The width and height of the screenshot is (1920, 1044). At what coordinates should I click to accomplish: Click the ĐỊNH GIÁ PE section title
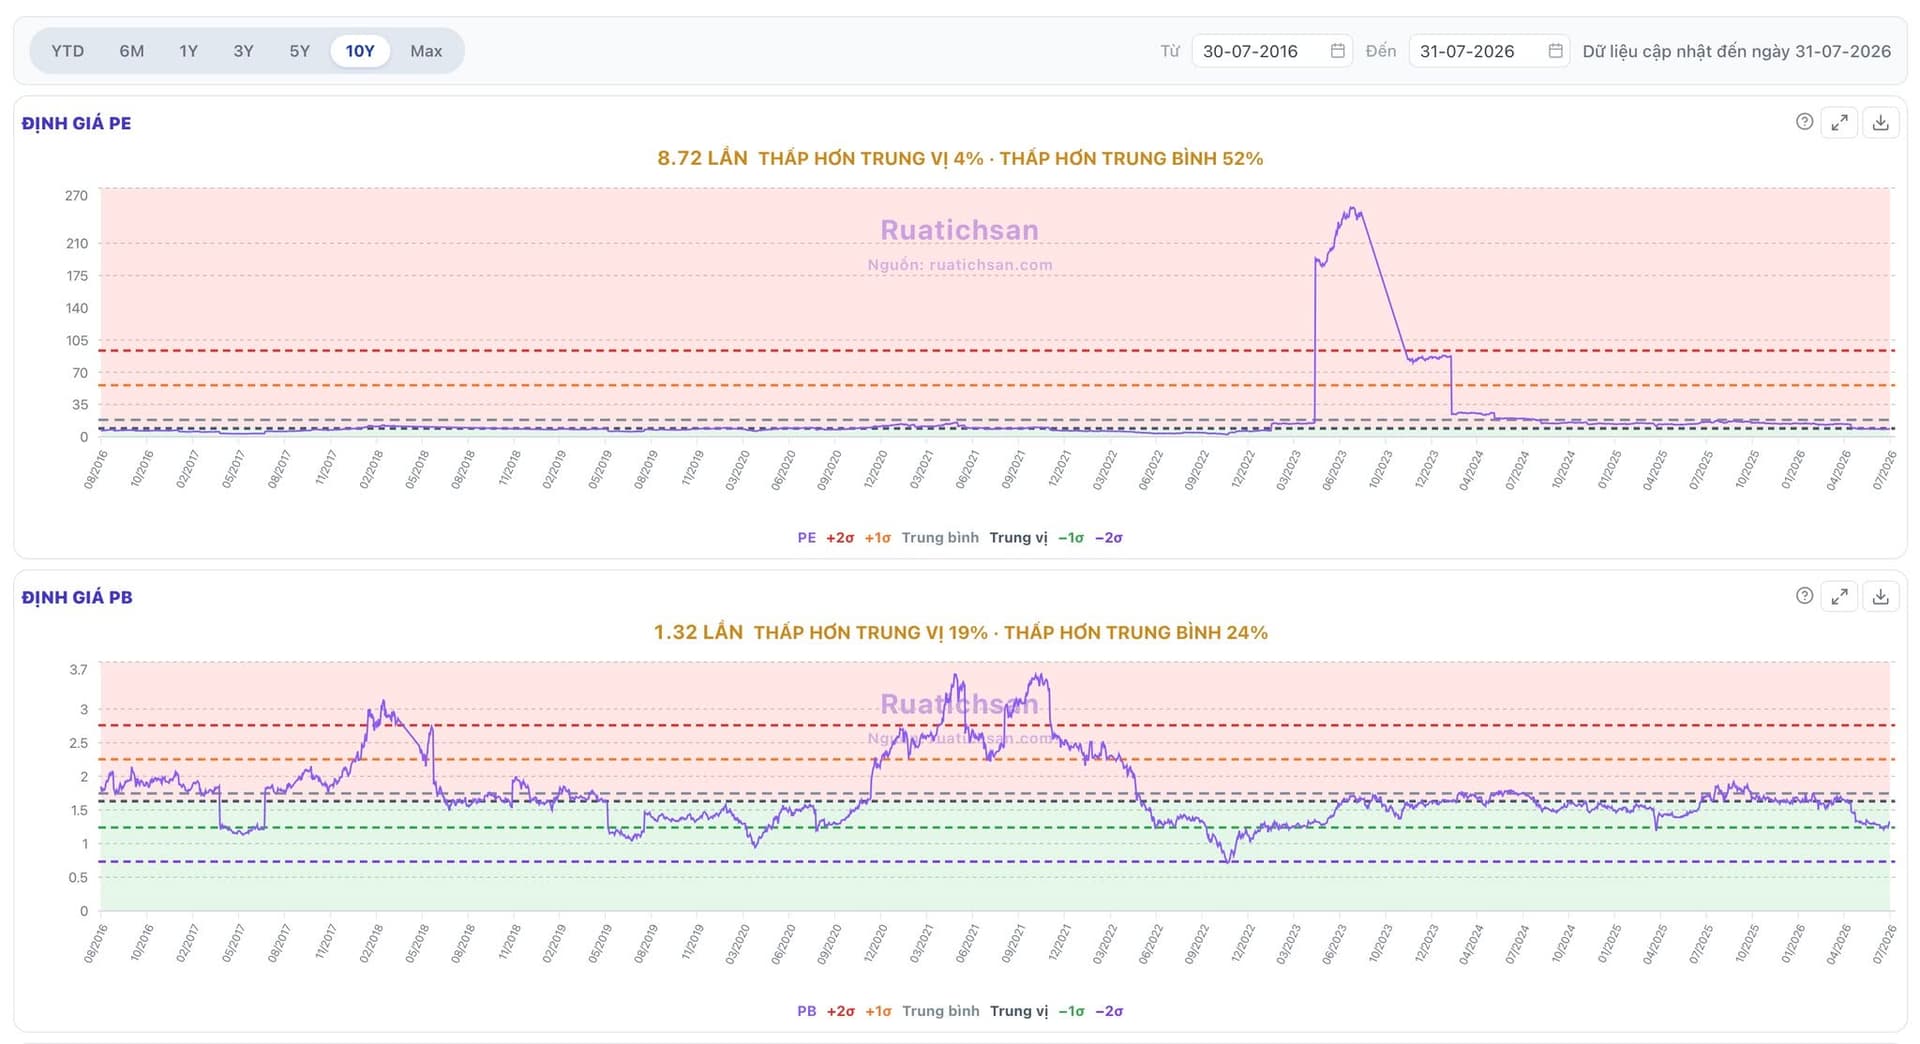point(77,123)
